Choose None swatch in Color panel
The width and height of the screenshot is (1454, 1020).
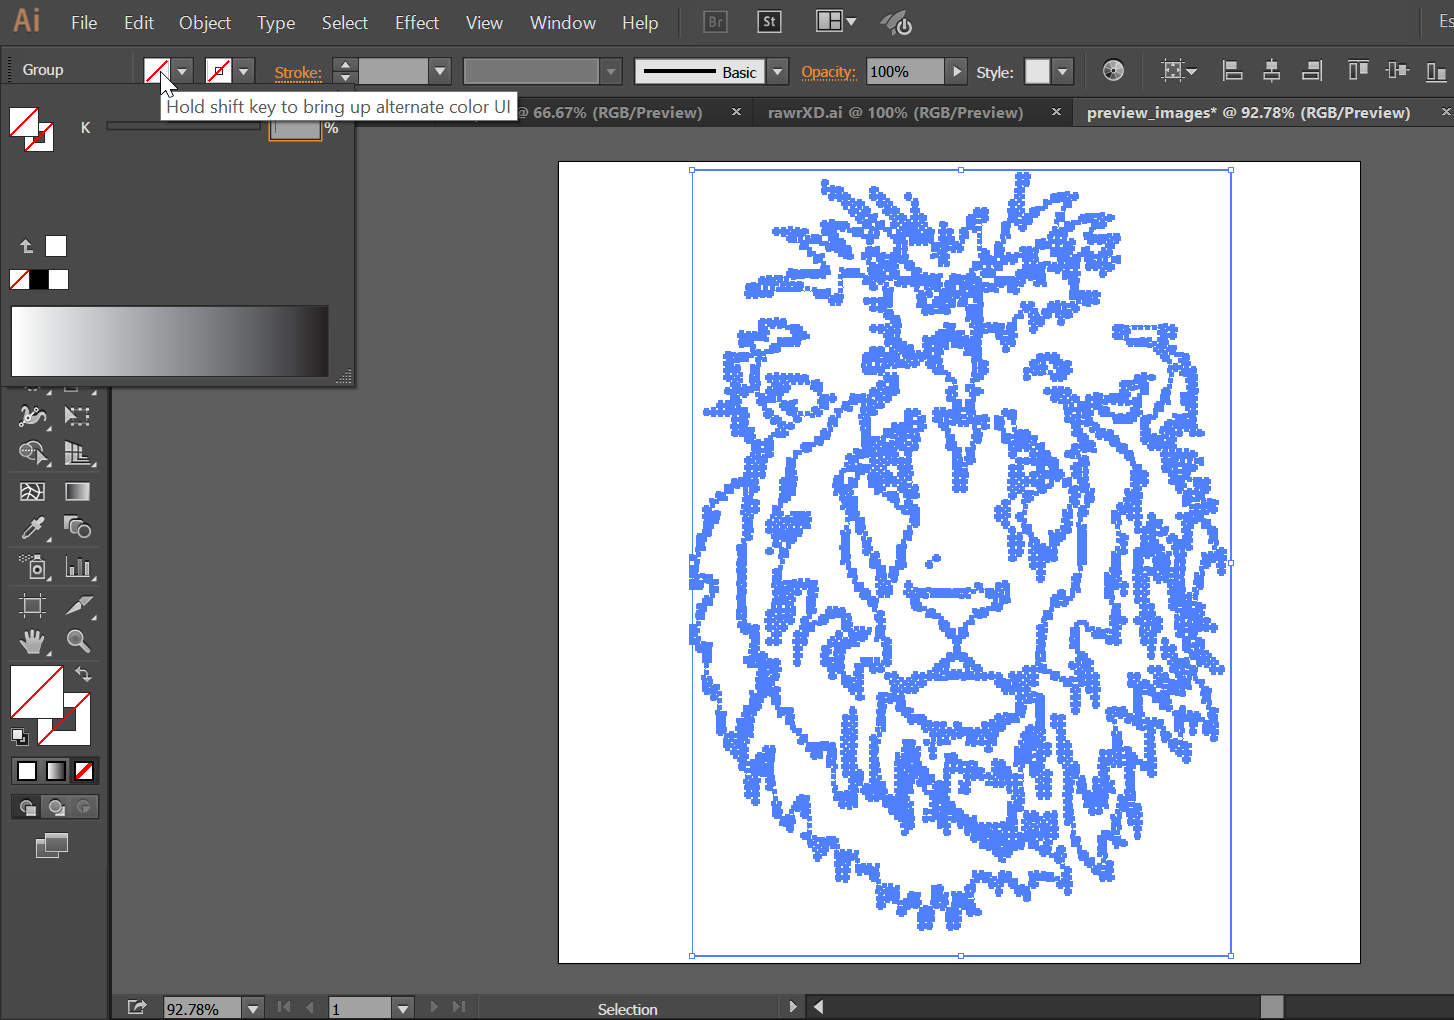point(19,280)
